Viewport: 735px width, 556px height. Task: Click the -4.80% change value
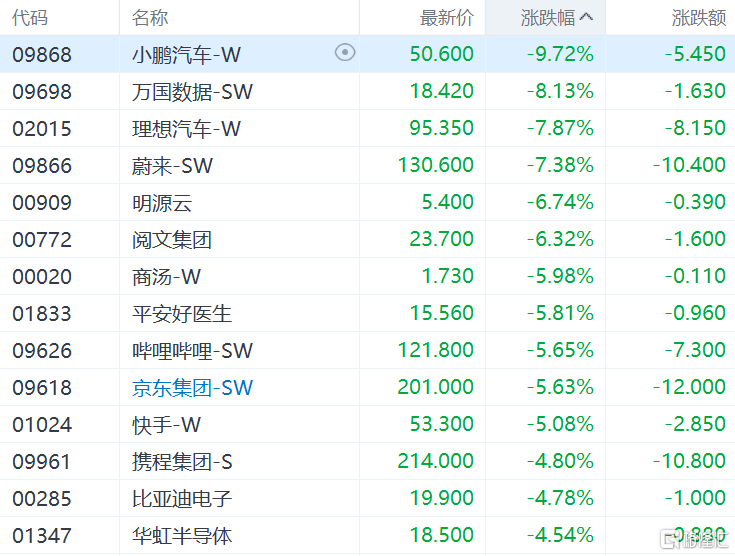point(561,461)
